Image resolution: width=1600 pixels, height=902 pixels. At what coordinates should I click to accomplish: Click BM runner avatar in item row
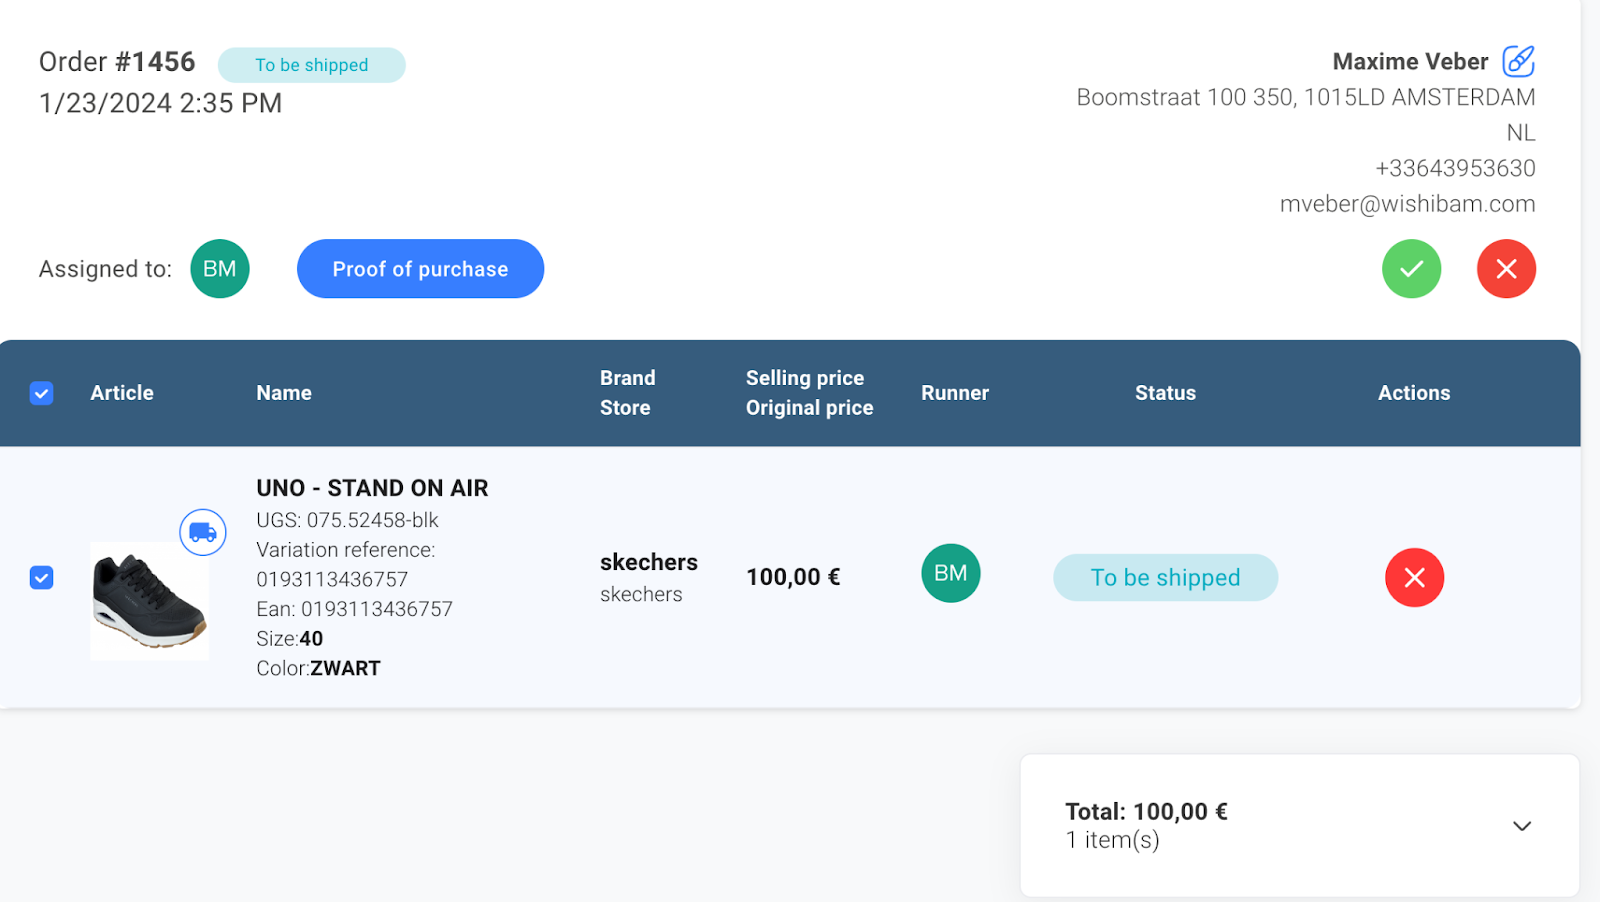[950, 573]
